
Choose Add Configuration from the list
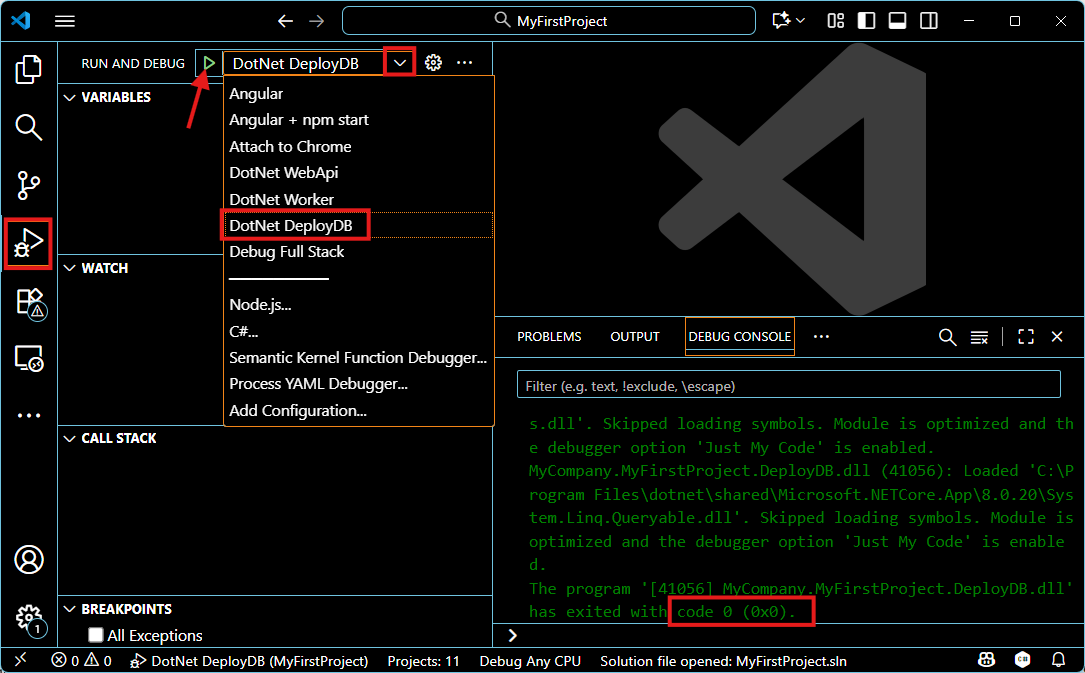coord(299,410)
